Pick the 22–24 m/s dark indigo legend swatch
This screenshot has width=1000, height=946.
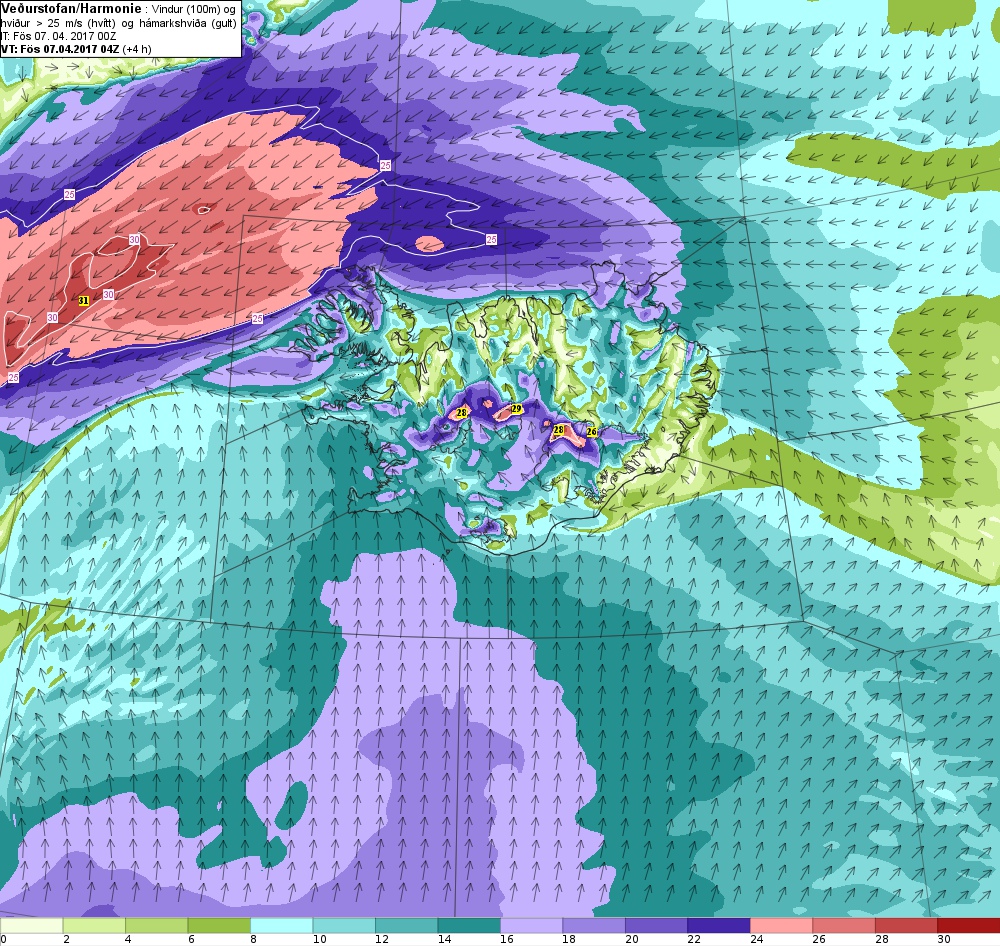pos(719,925)
